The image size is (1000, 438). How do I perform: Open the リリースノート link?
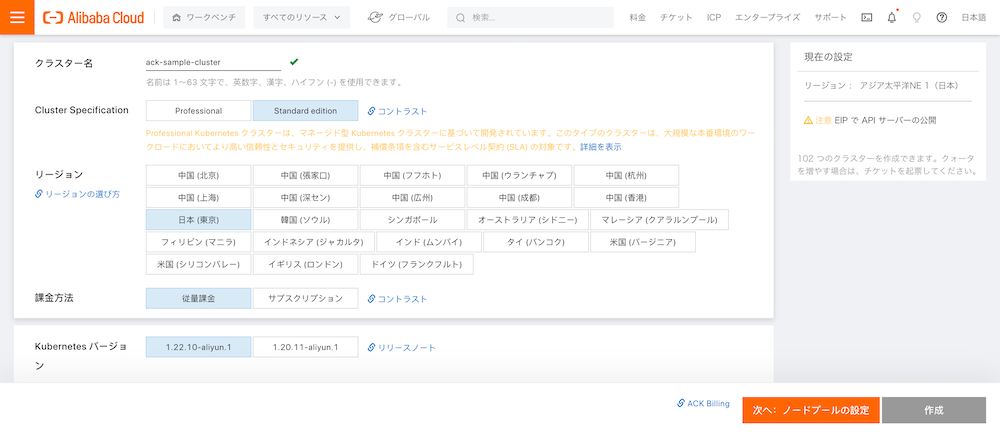pyautogui.click(x=402, y=348)
